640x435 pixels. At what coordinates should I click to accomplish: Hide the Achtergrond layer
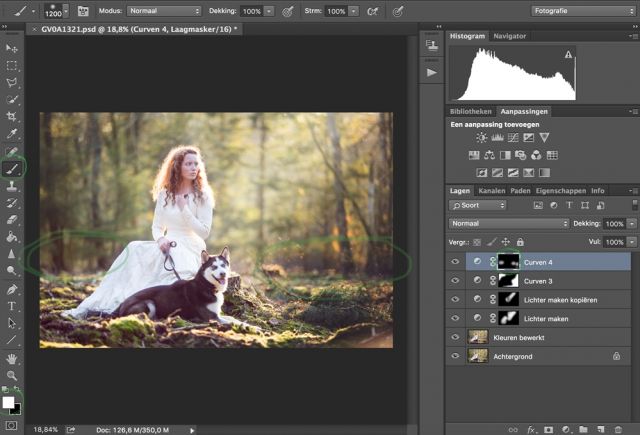tap(455, 356)
